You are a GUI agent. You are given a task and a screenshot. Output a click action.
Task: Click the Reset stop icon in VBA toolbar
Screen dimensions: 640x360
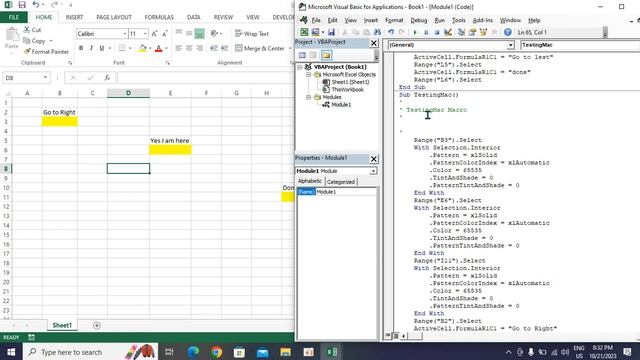coord(437,32)
